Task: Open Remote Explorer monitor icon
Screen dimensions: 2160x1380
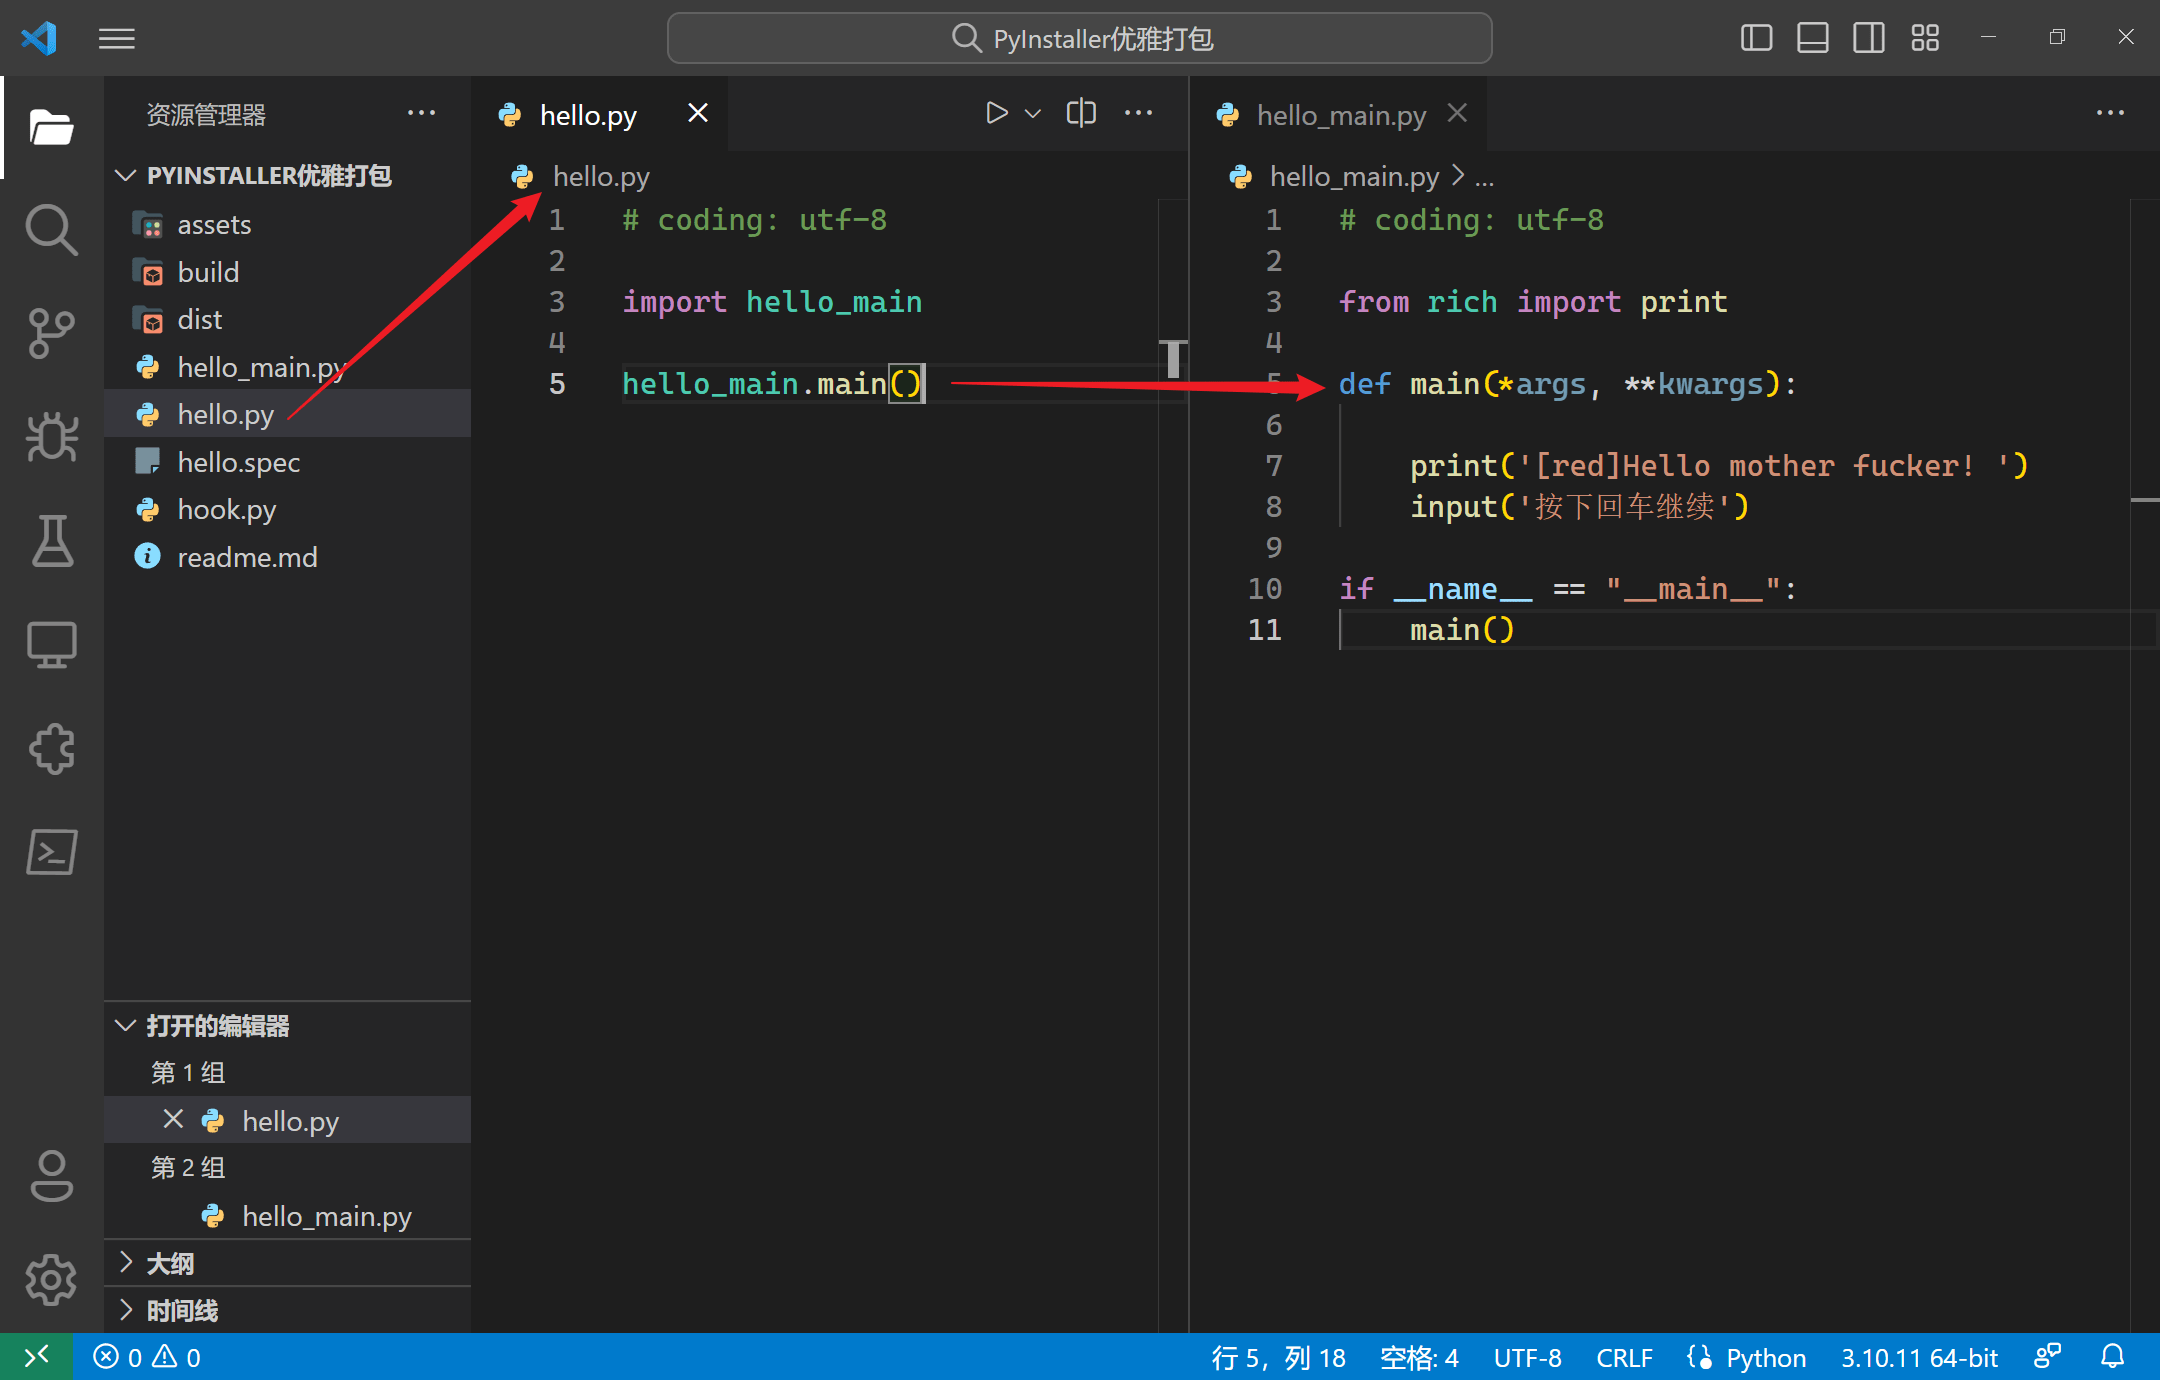Action: pos(51,645)
